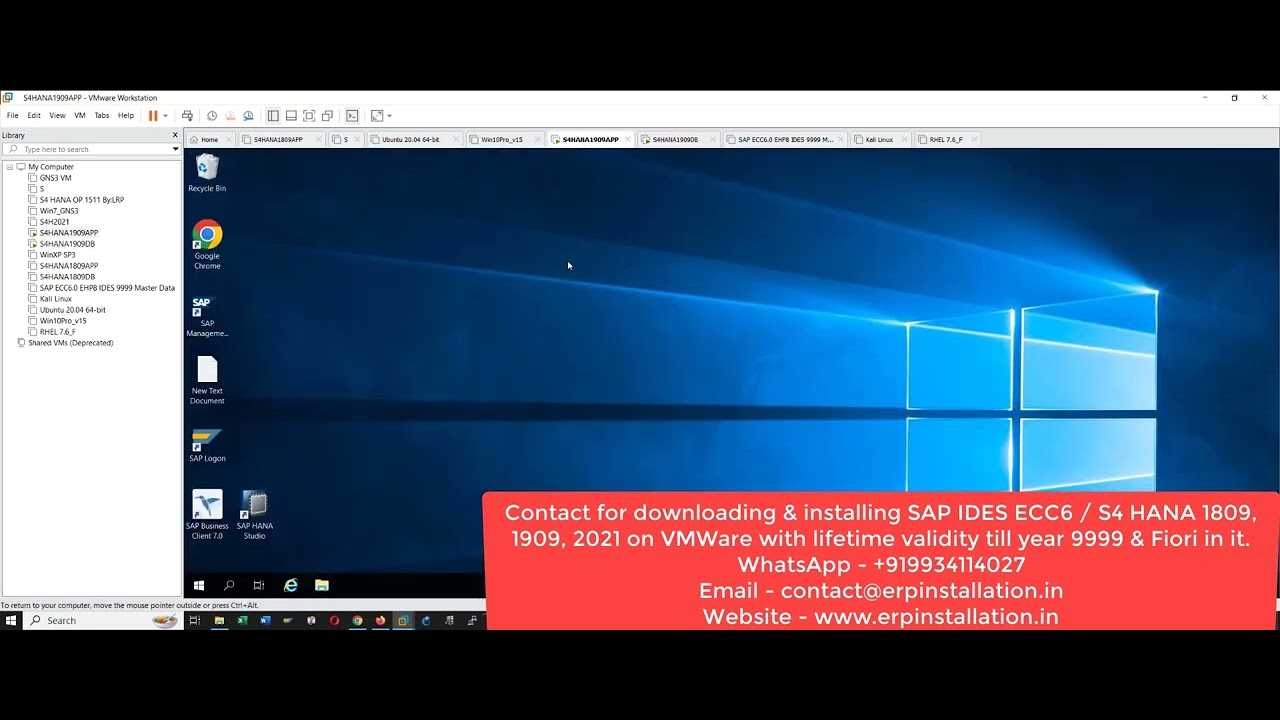Select SAP HANA Studio desktop icon
The image size is (1280, 720).
tap(255, 515)
